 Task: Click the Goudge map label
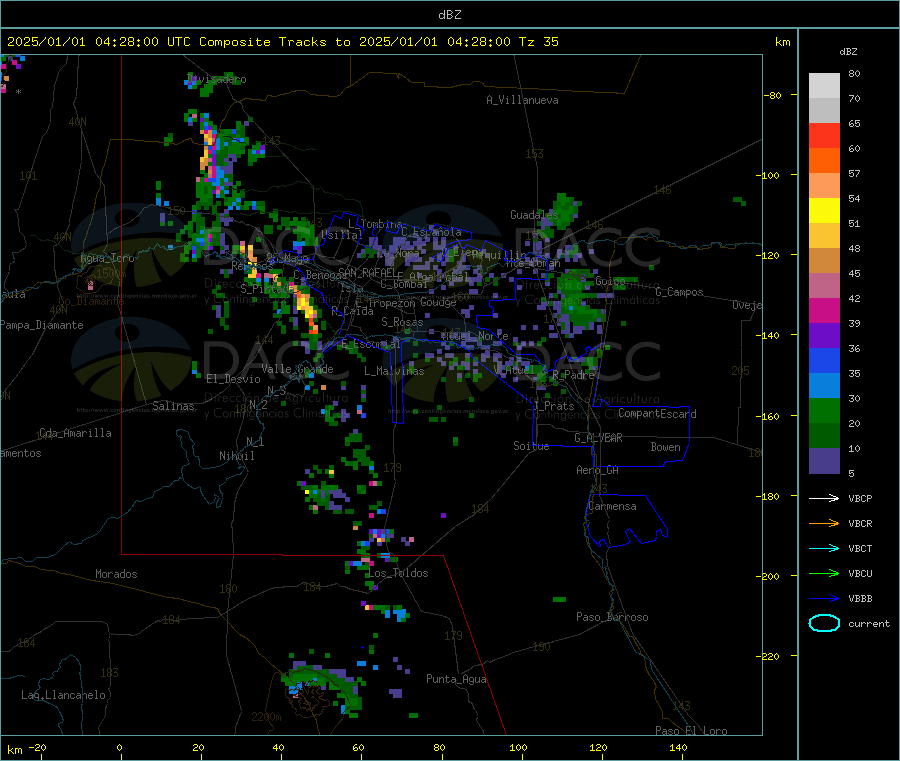tap(438, 302)
